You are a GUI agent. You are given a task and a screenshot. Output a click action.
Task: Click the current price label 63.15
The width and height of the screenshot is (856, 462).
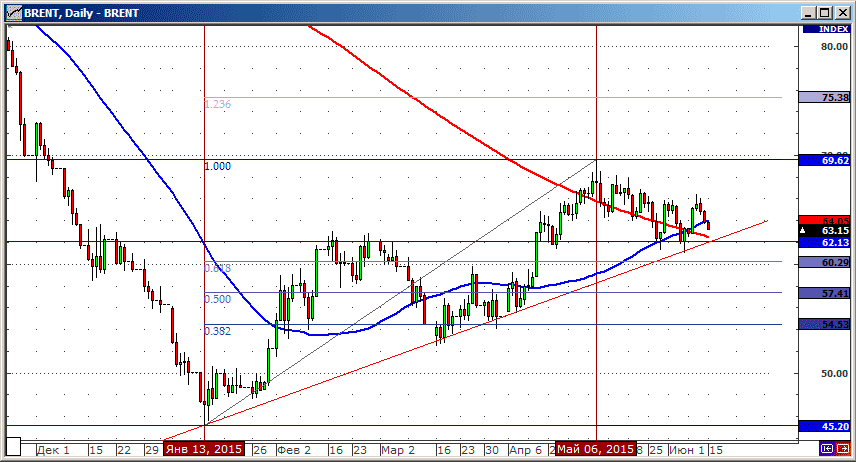click(824, 230)
